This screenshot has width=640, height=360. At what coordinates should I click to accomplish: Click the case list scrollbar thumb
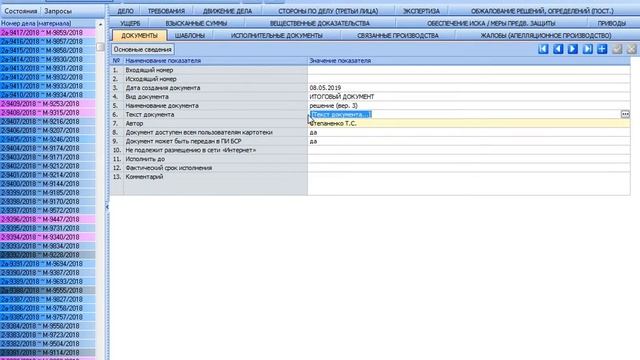(100, 47)
